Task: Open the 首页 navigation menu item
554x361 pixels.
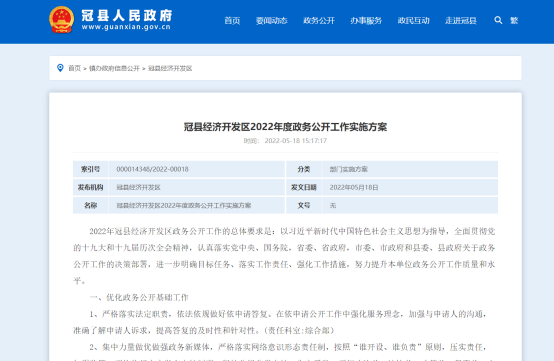Action: tap(232, 20)
